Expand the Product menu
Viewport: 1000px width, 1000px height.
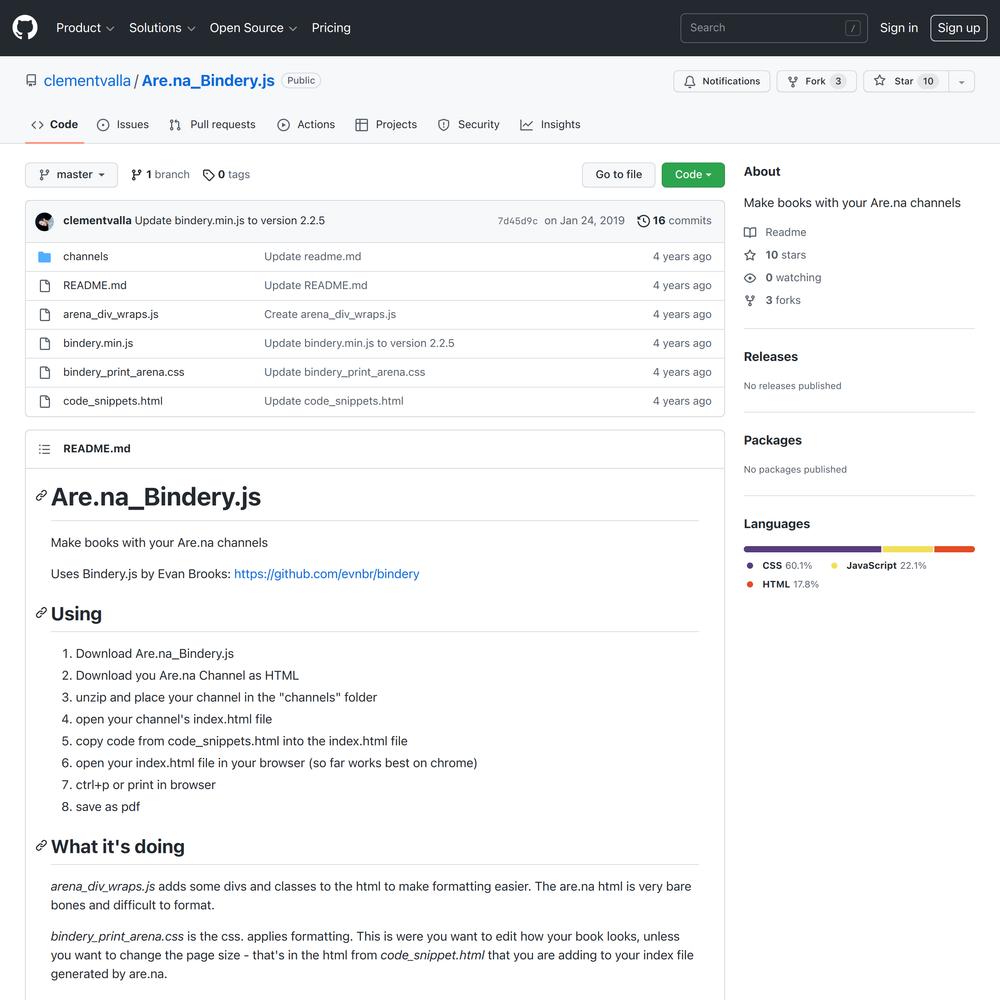85,28
